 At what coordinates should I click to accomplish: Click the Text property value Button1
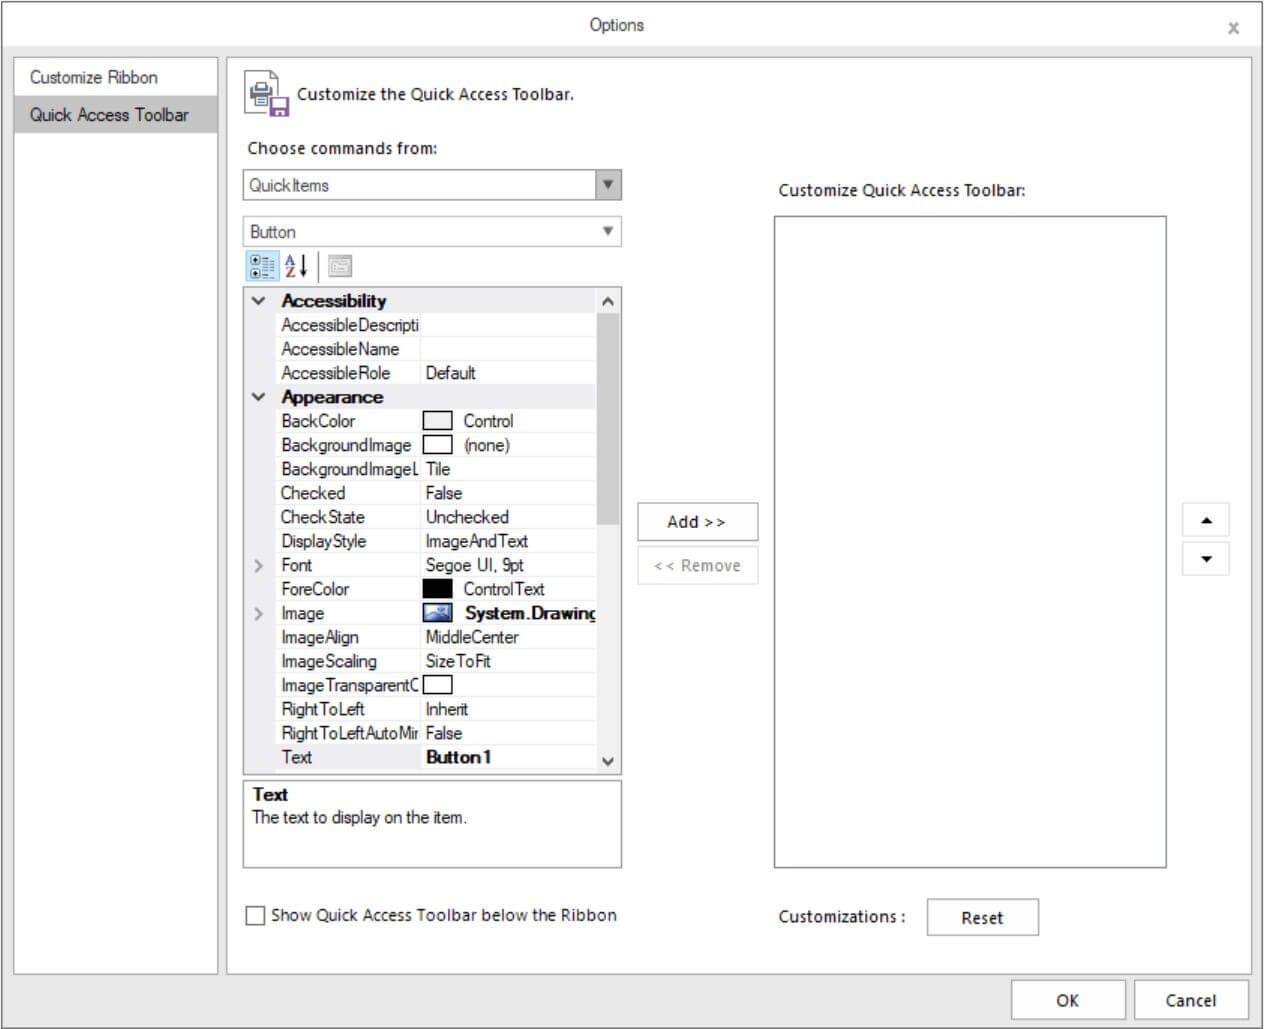(x=459, y=757)
